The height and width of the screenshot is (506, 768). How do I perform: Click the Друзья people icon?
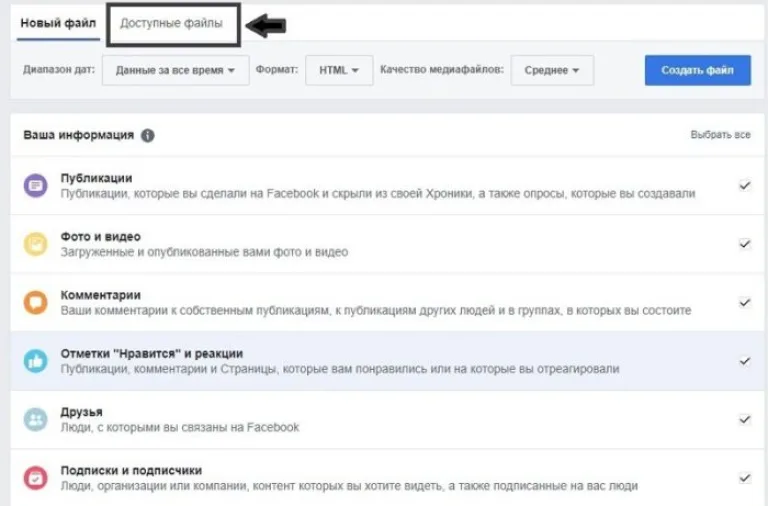[36, 419]
